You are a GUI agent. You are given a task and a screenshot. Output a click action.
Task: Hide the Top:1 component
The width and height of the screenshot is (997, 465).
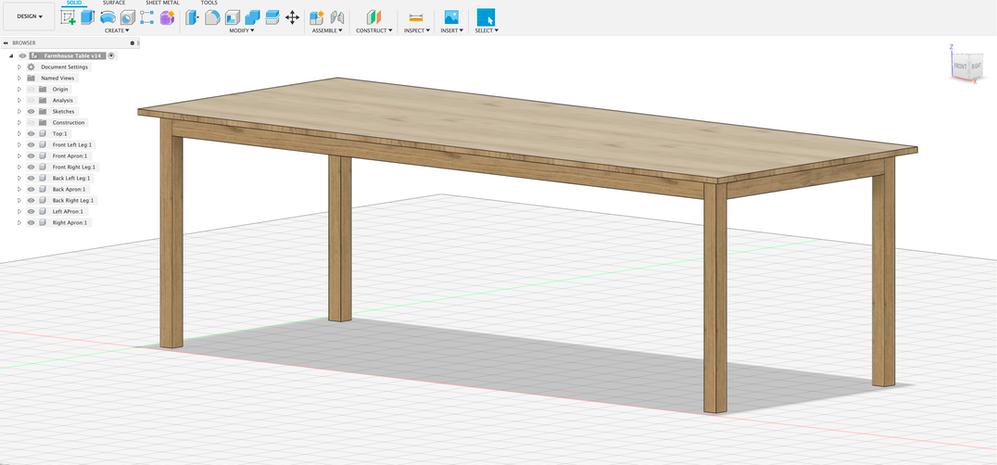coord(31,133)
